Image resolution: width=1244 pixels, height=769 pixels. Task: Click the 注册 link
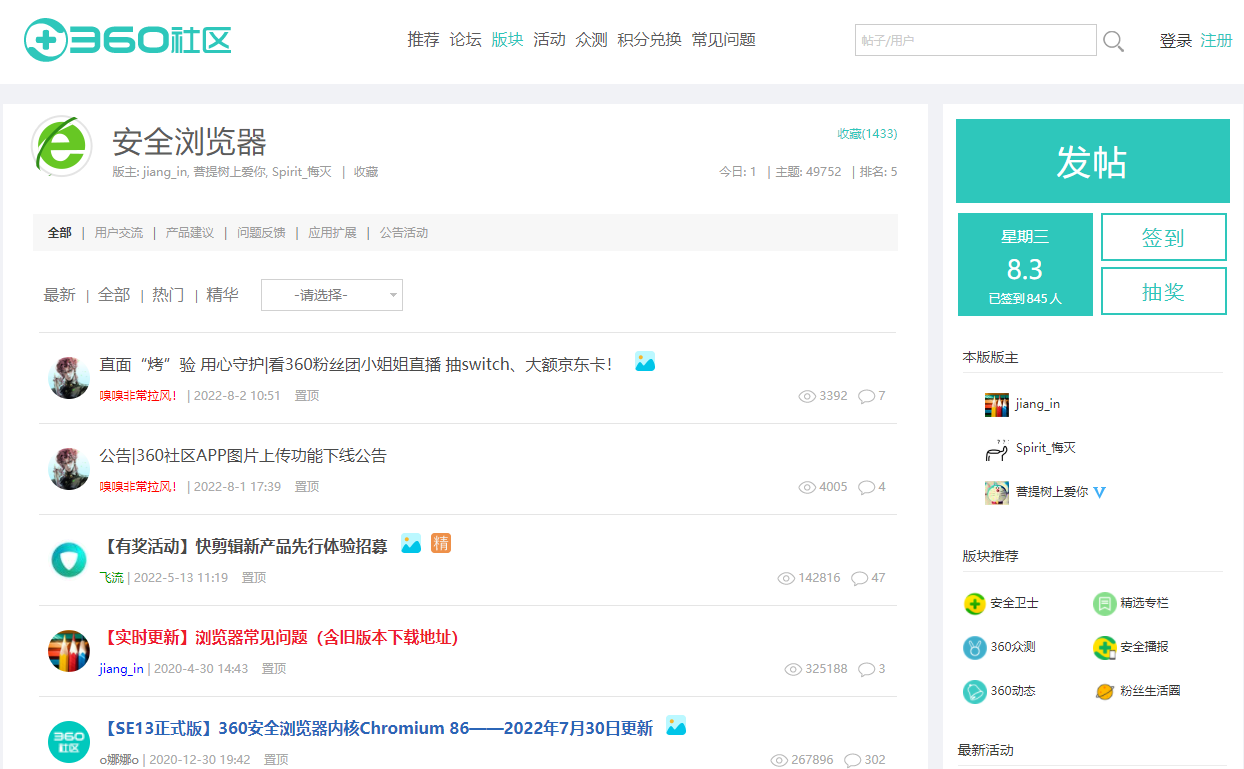[x=1216, y=41]
